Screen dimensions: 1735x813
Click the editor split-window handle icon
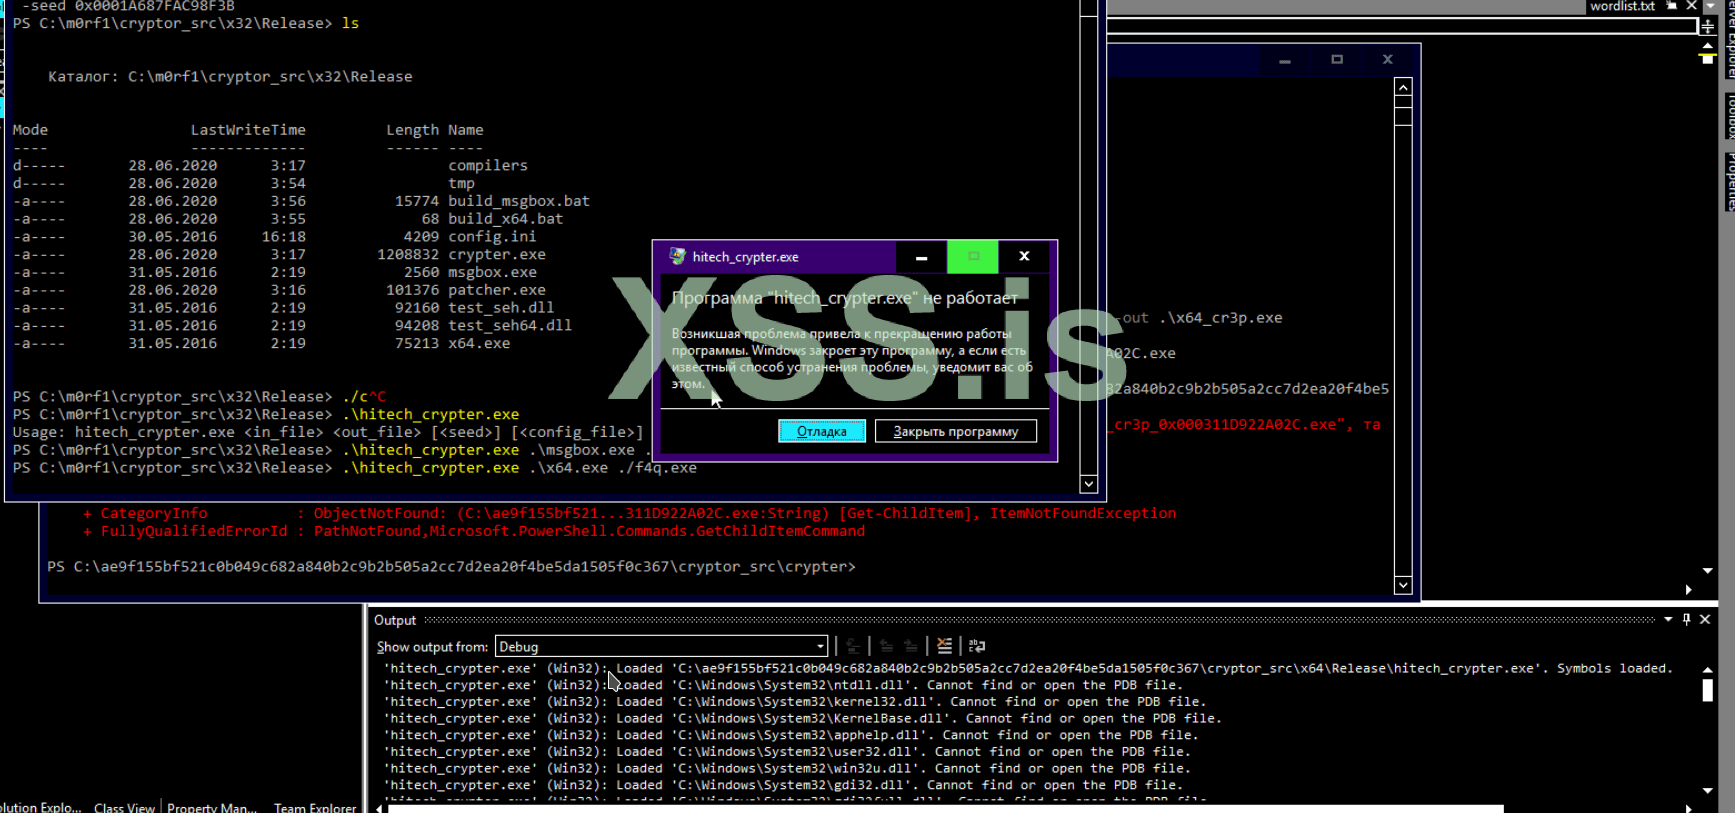coord(1708,27)
